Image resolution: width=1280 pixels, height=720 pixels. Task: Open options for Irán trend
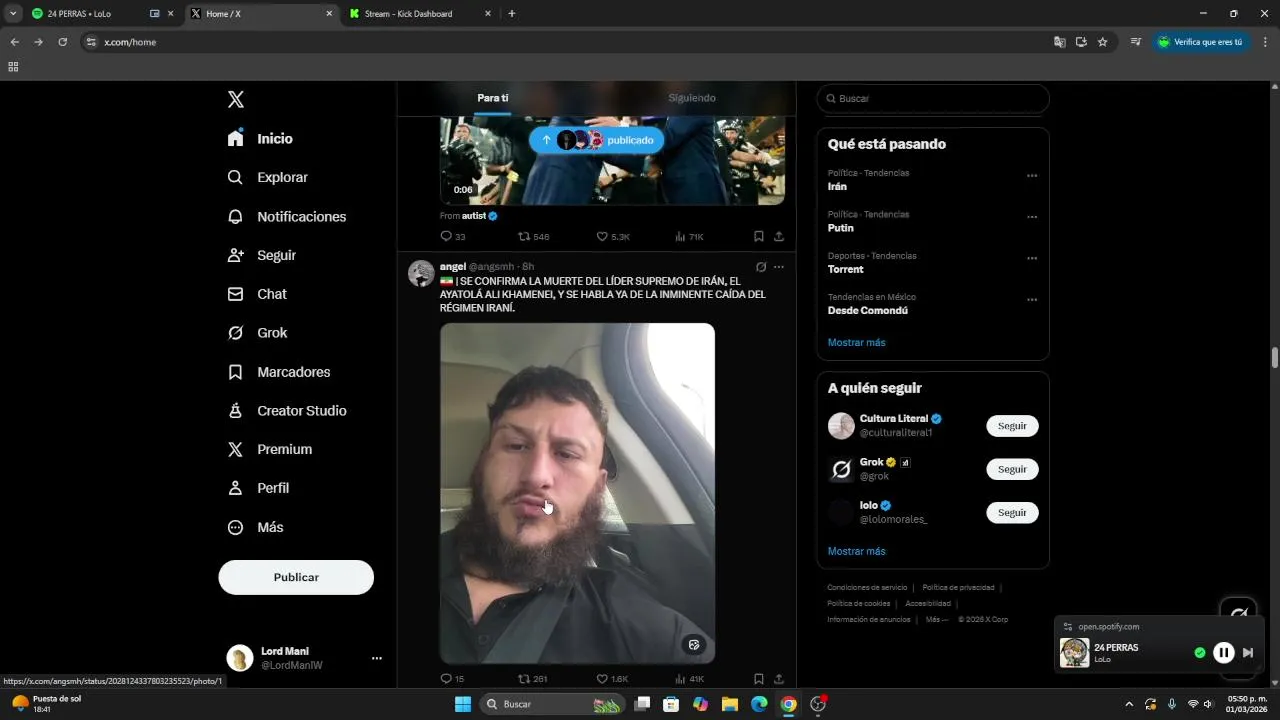point(1032,176)
